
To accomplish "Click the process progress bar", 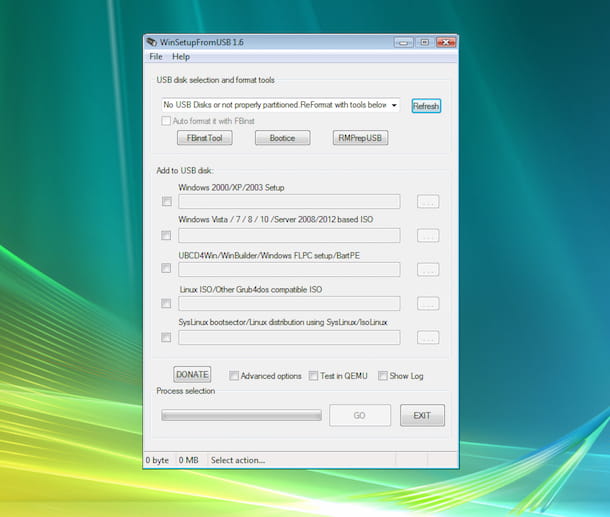I will pos(242,415).
